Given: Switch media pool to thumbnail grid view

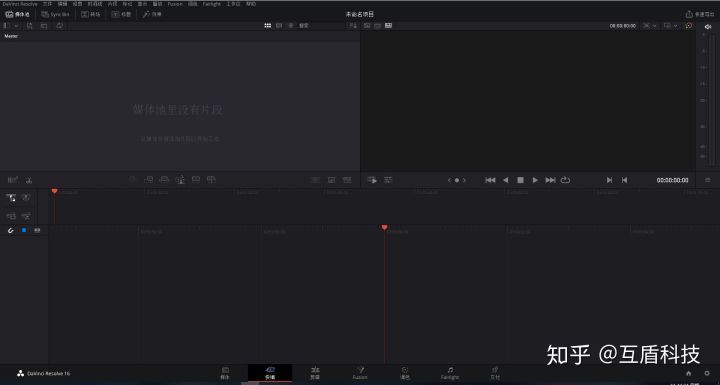Looking at the screenshot, I should pyautogui.click(x=268, y=26).
